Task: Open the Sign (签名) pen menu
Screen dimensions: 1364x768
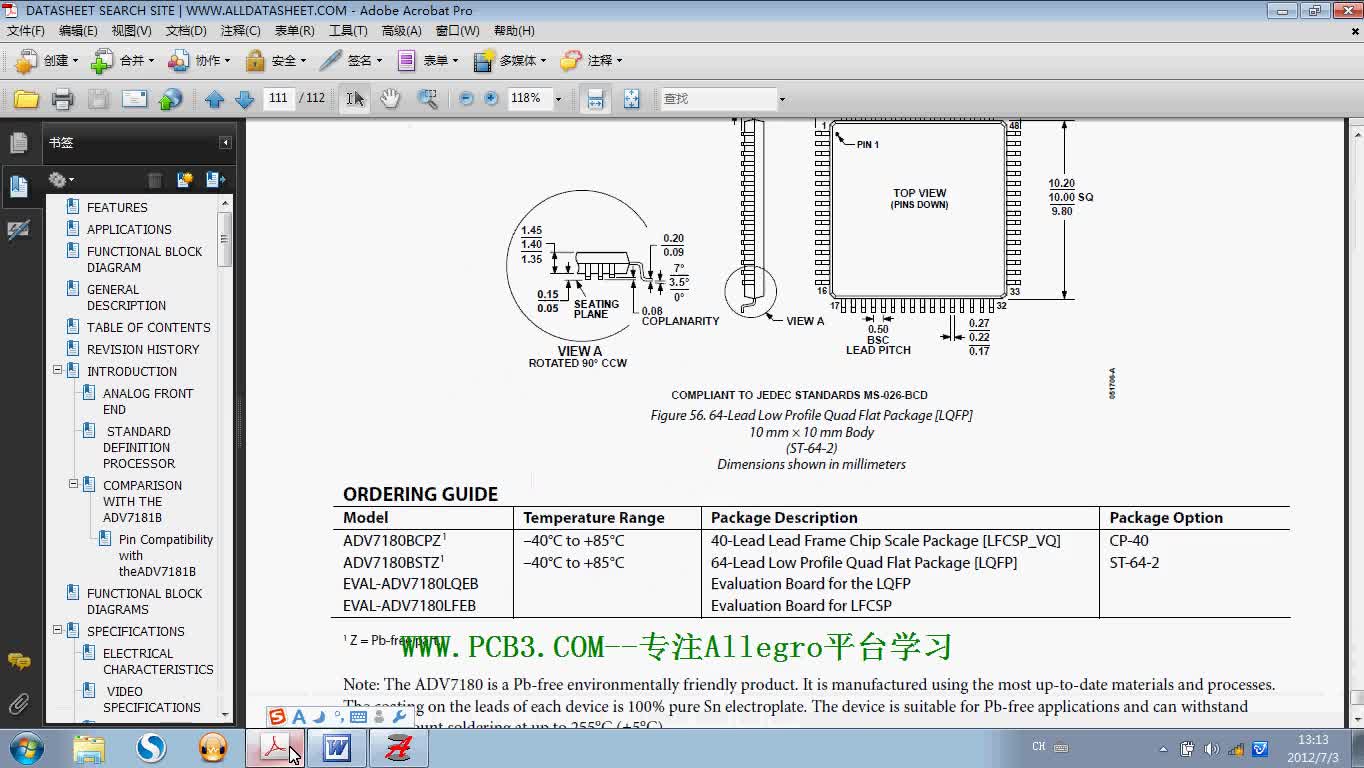Action: click(351, 61)
